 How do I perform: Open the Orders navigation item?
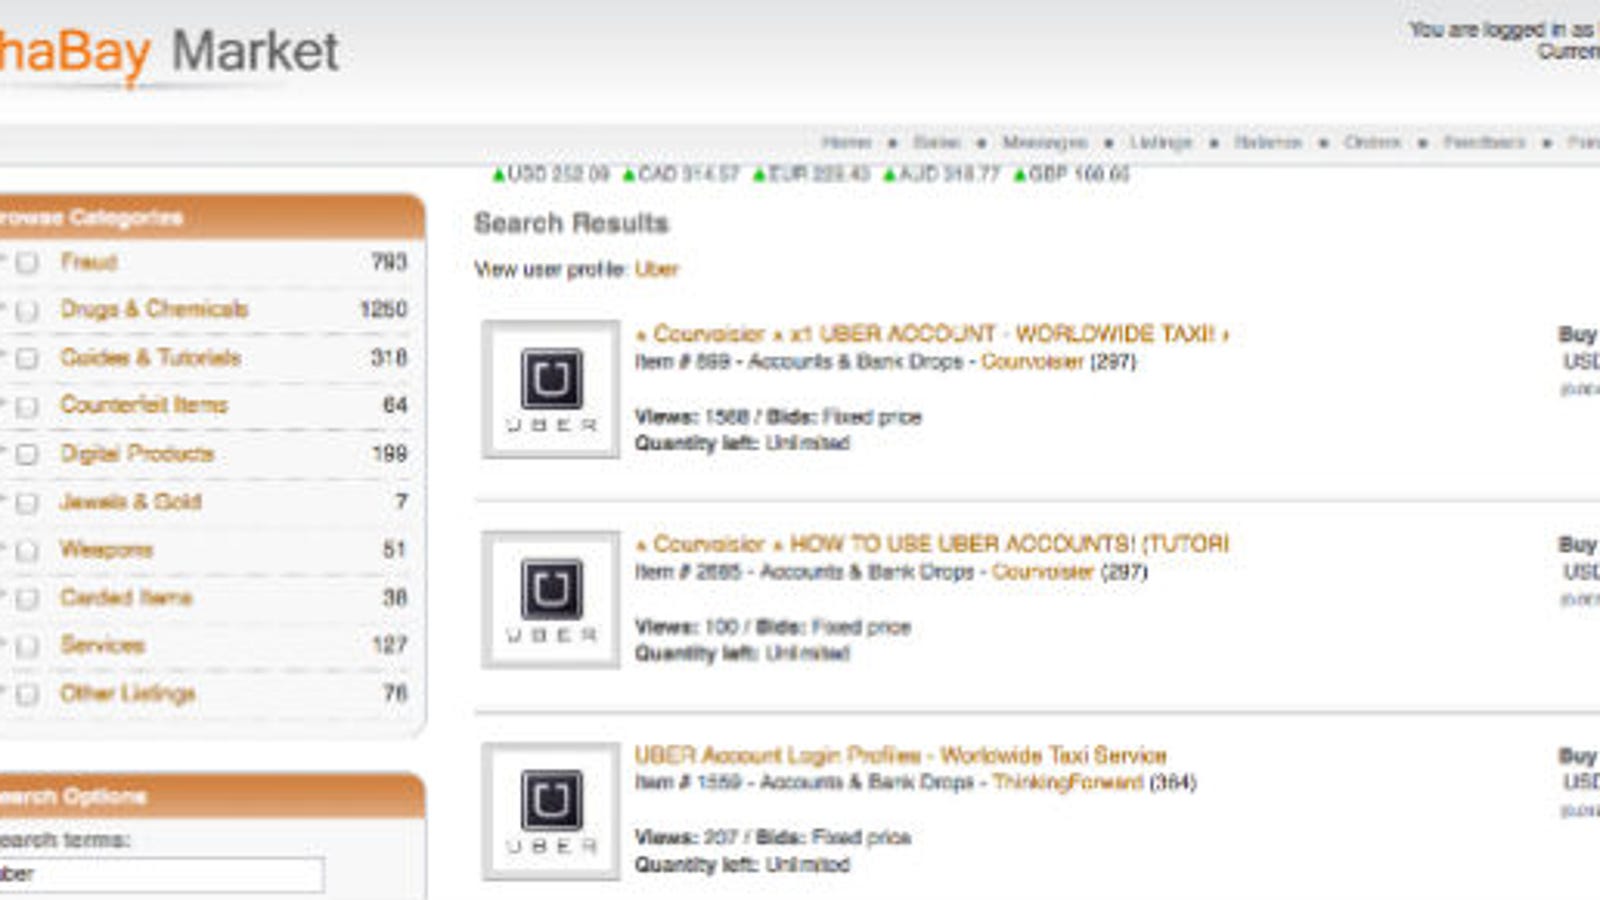coord(1372,142)
